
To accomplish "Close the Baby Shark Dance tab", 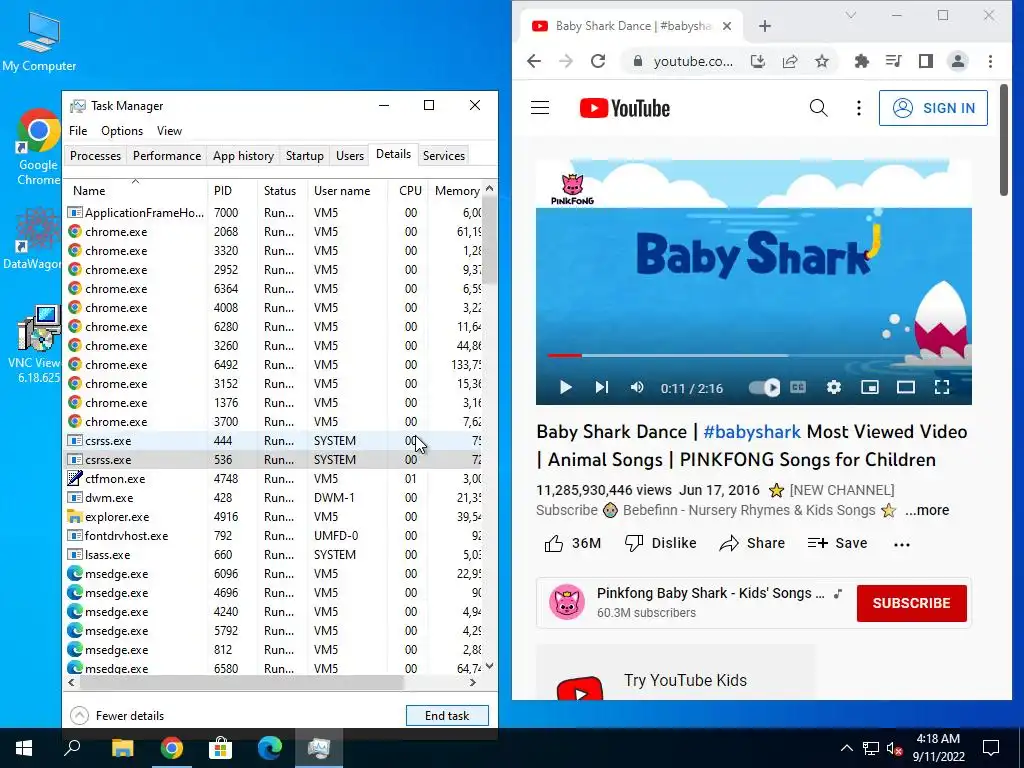I will [x=727, y=26].
